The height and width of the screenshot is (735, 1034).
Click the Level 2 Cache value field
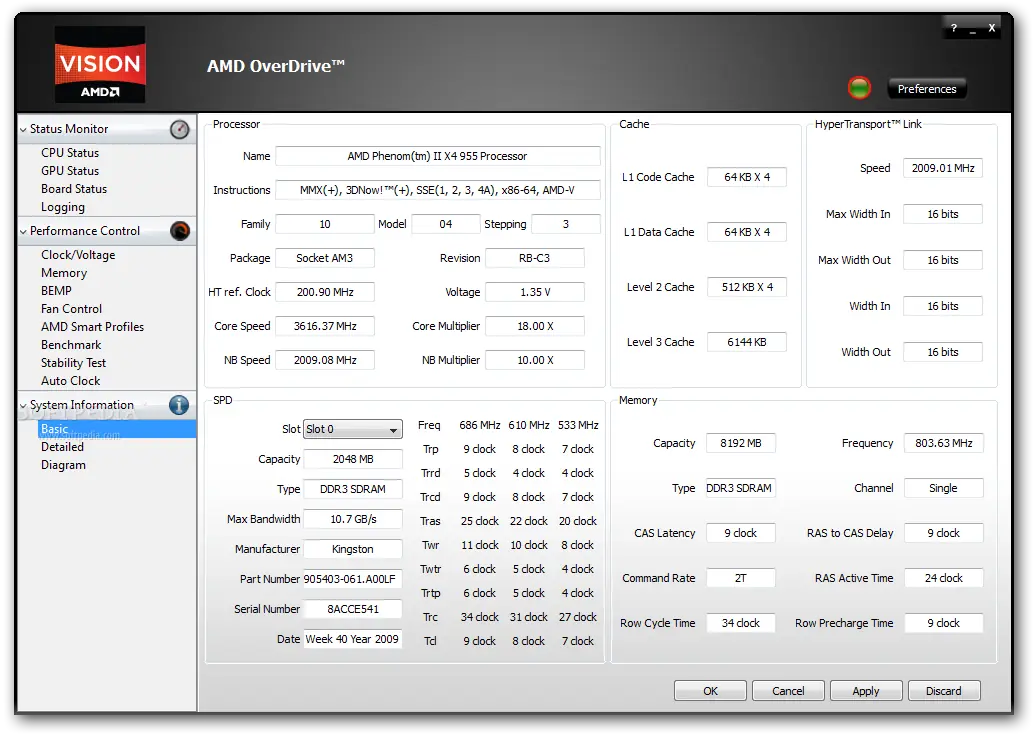[x=746, y=287]
